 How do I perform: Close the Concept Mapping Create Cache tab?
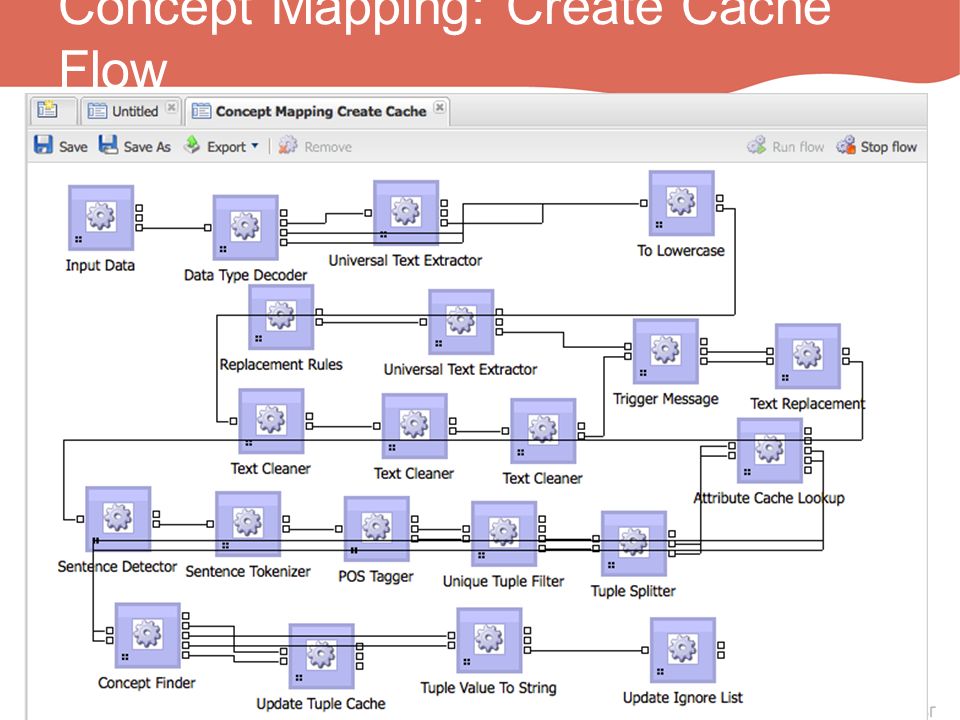(x=440, y=107)
